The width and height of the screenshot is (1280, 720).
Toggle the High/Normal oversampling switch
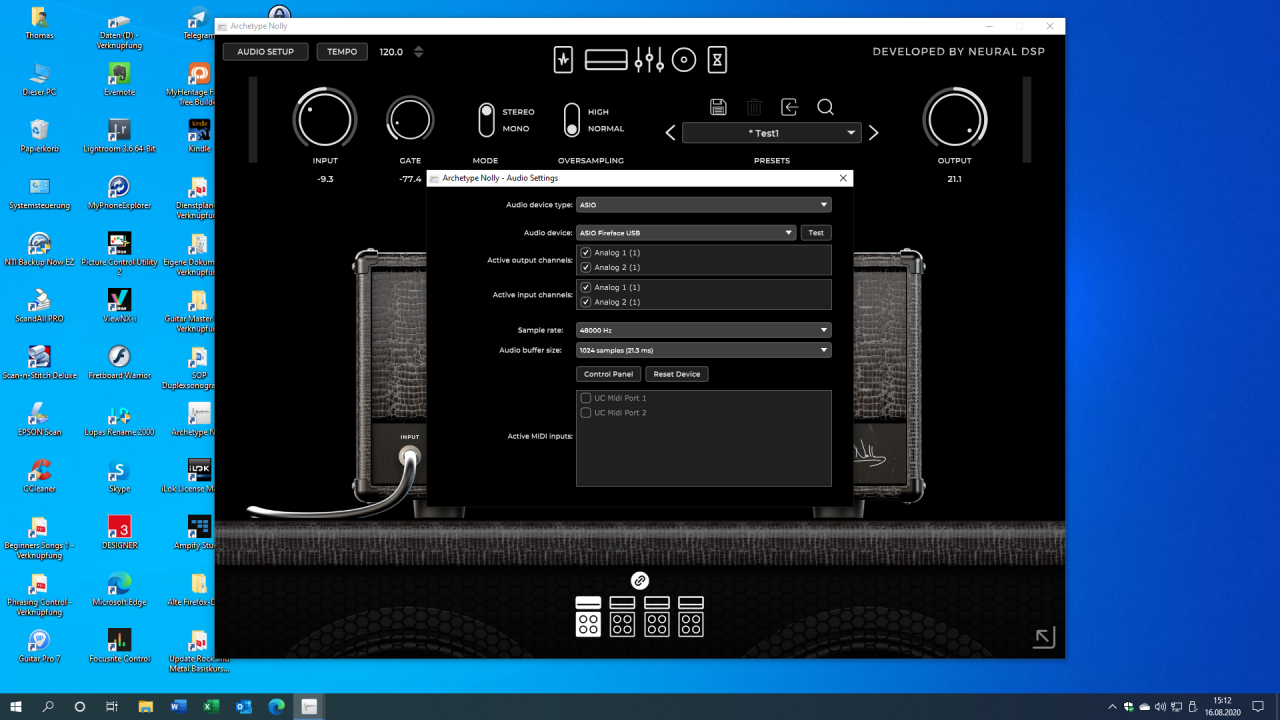click(x=571, y=120)
